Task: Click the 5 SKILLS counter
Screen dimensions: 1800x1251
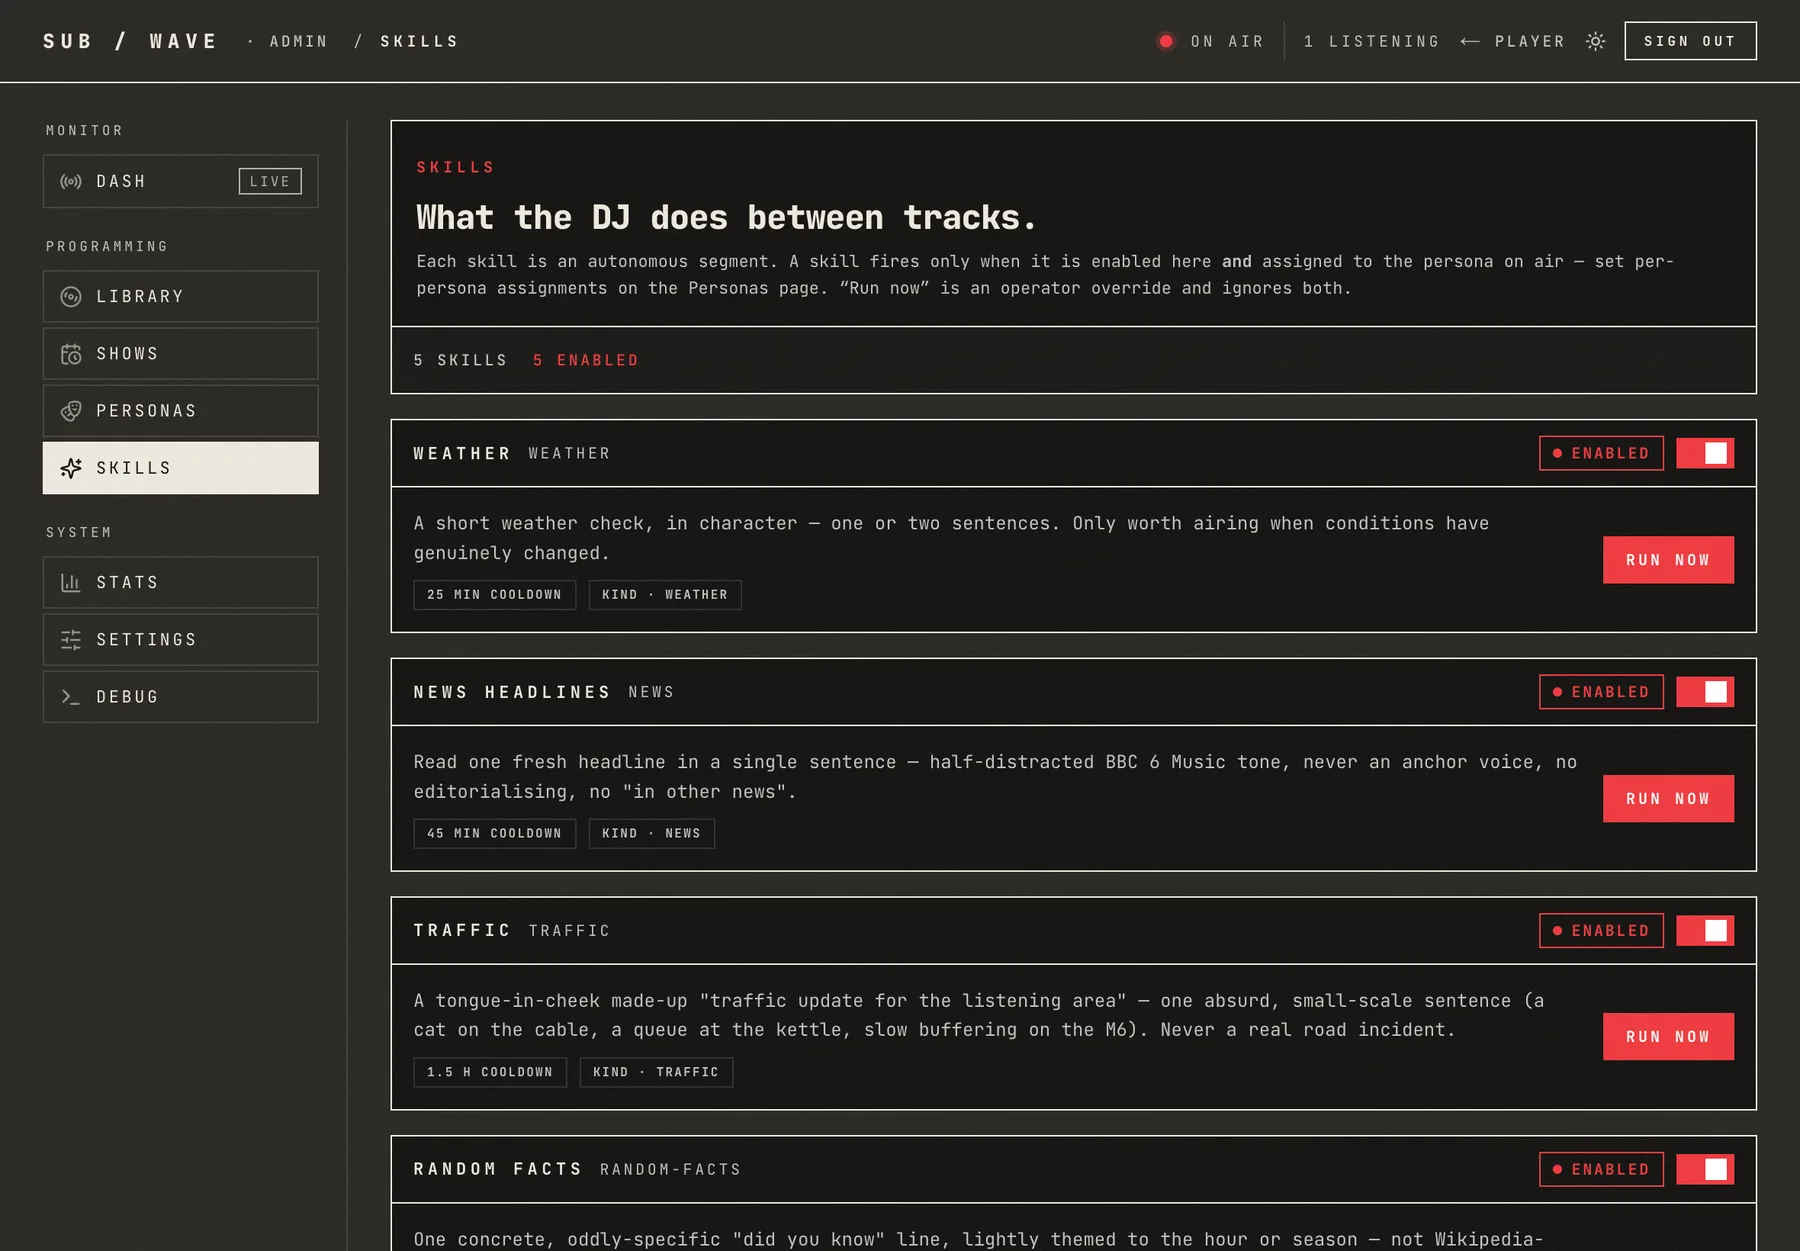Action: [x=460, y=360]
